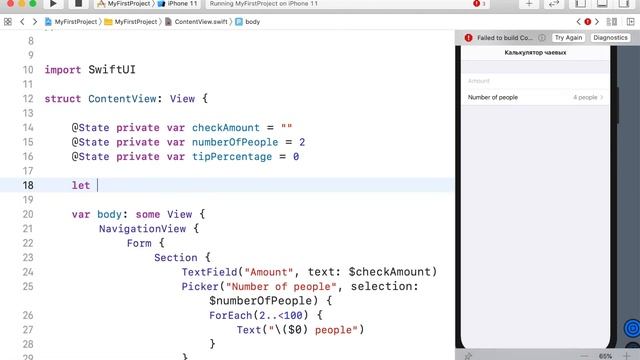Click Try Again in the preview
This screenshot has height=360, width=640.
coord(568,38)
